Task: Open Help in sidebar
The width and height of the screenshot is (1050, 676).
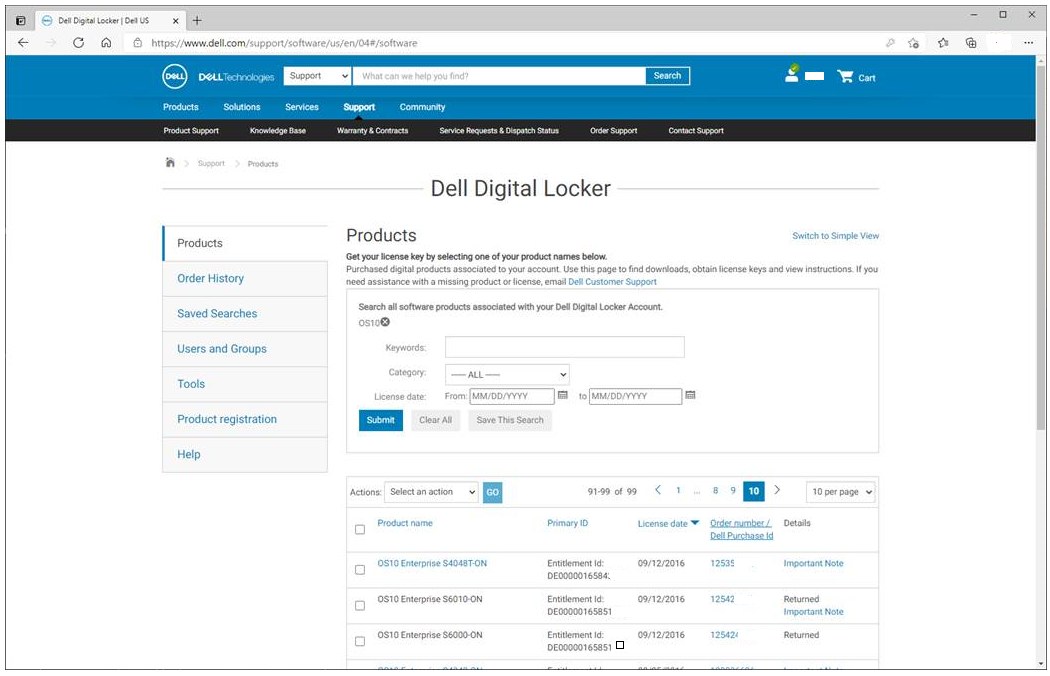Action: pos(245,454)
